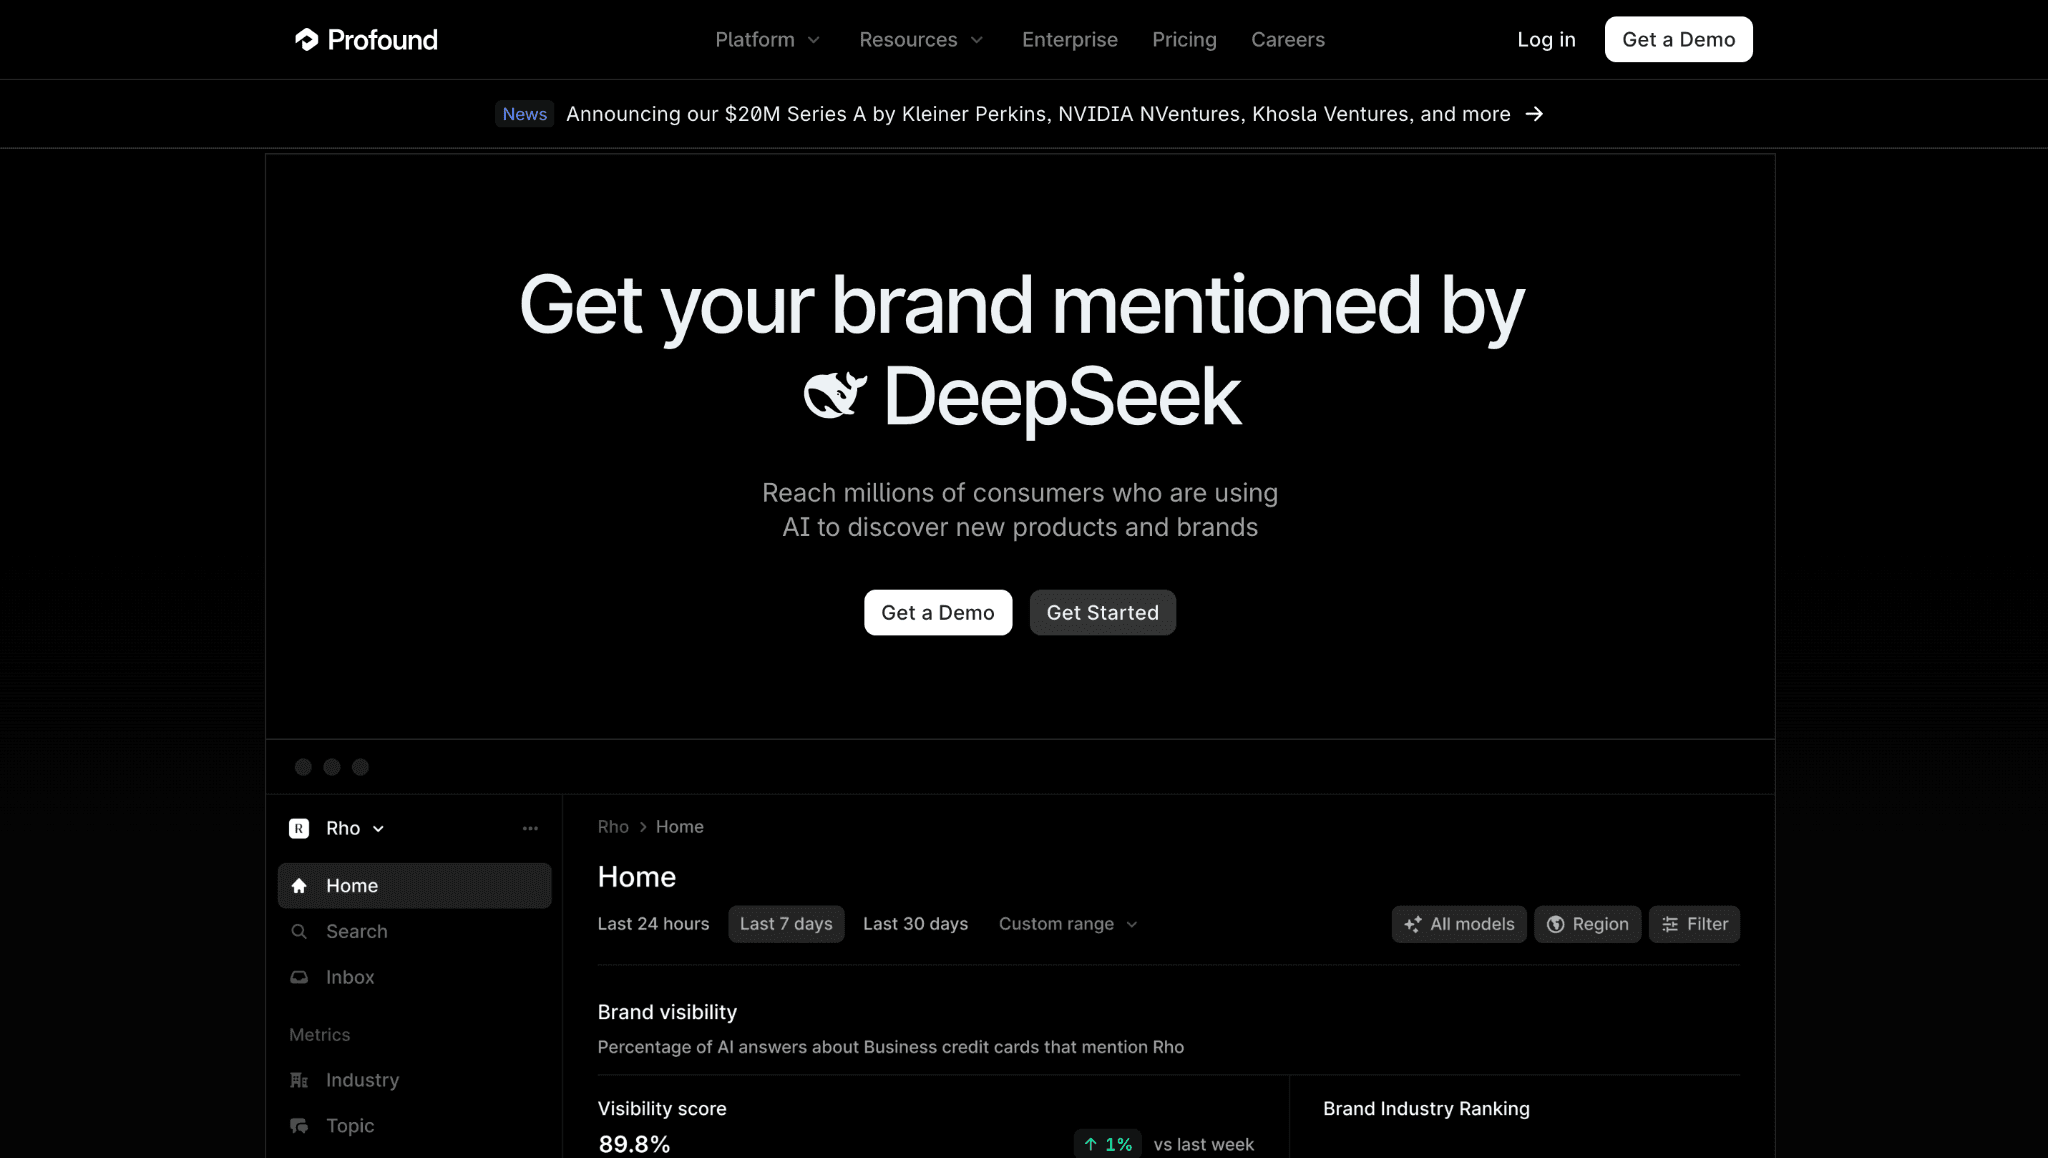
Task: Click the Get Started button
Action: pyautogui.click(x=1102, y=613)
